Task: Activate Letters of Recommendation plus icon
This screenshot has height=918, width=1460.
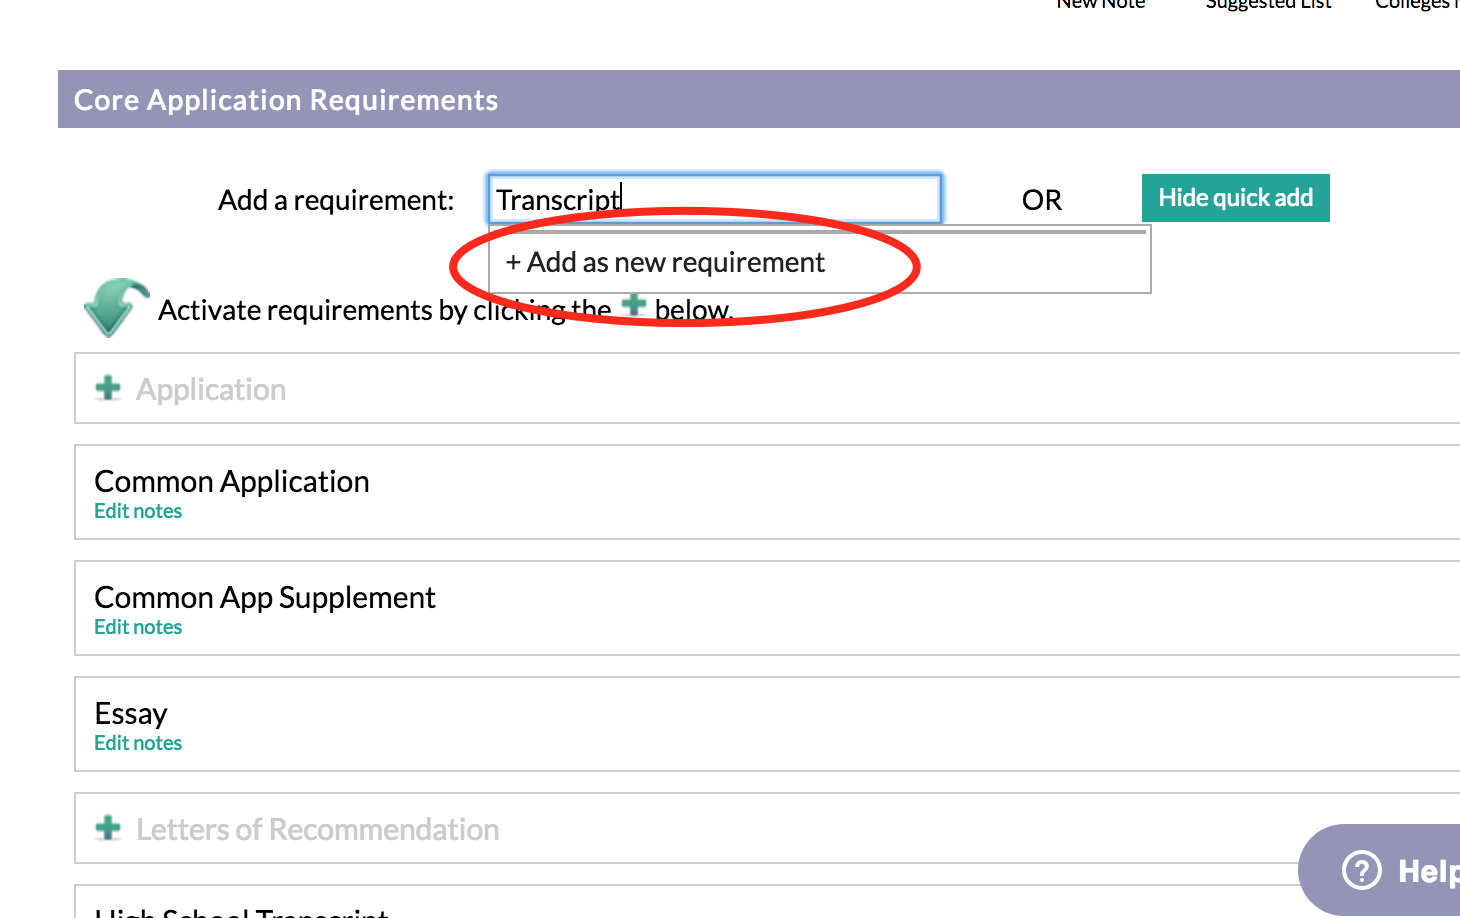Action: (108, 828)
